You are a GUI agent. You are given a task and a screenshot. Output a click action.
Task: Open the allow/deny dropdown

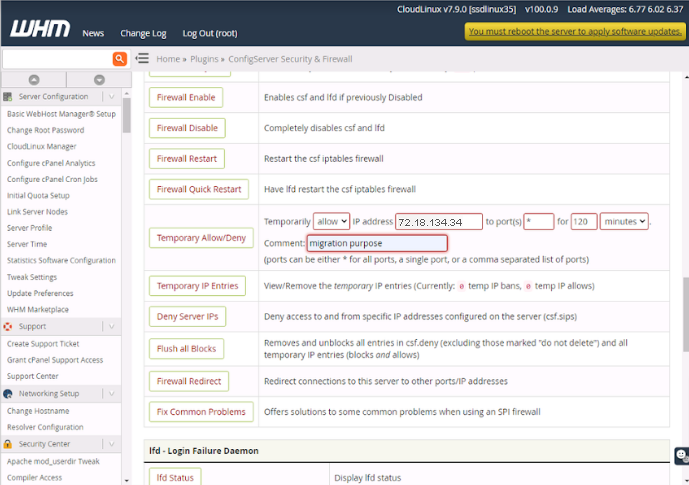[x=331, y=221]
